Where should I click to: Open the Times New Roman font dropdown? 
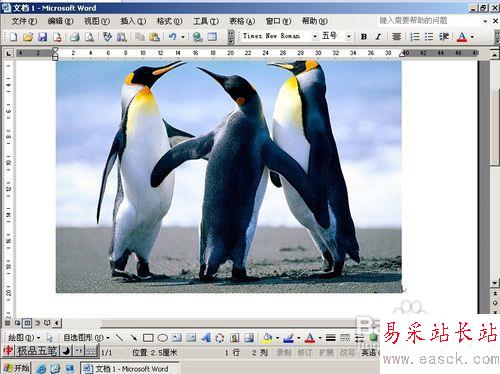click(315, 36)
